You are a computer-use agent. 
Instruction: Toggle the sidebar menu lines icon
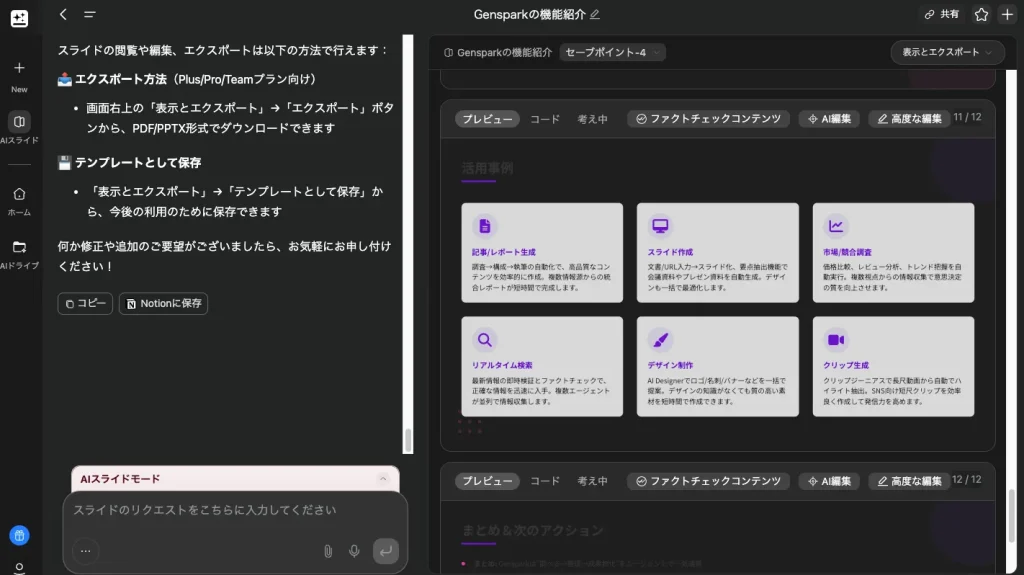pos(89,14)
